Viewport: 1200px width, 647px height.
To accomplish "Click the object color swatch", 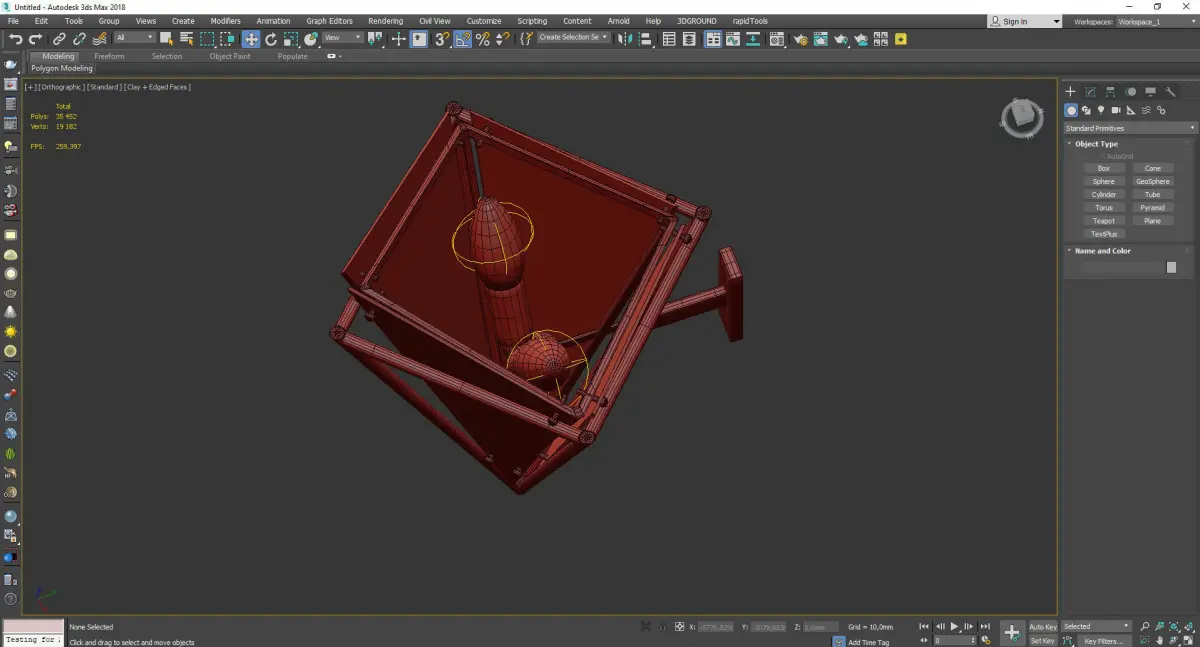I will (x=1172, y=268).
